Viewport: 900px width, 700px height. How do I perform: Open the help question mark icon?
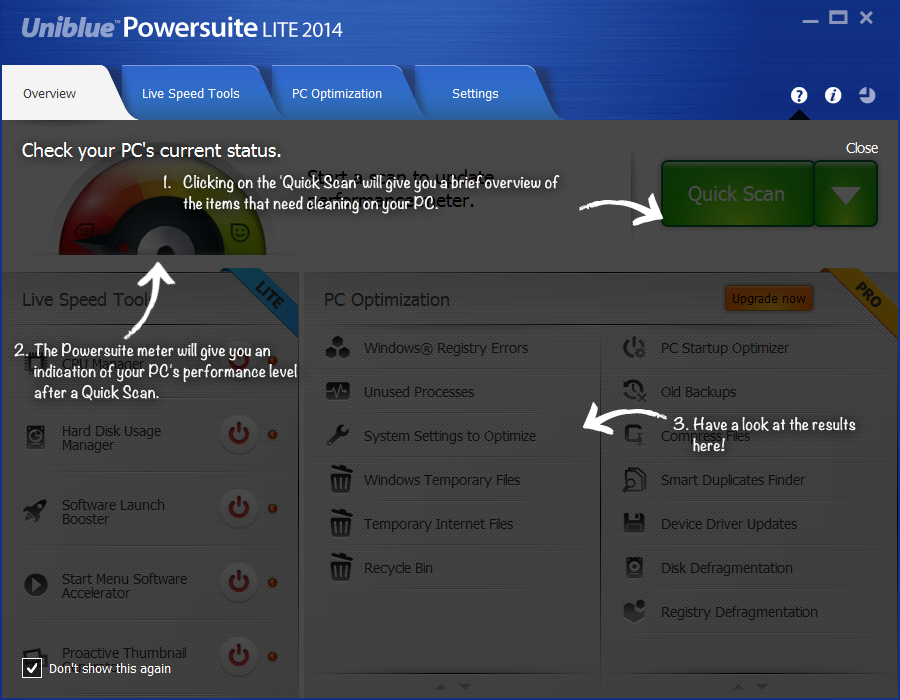[x=798, y=95]
